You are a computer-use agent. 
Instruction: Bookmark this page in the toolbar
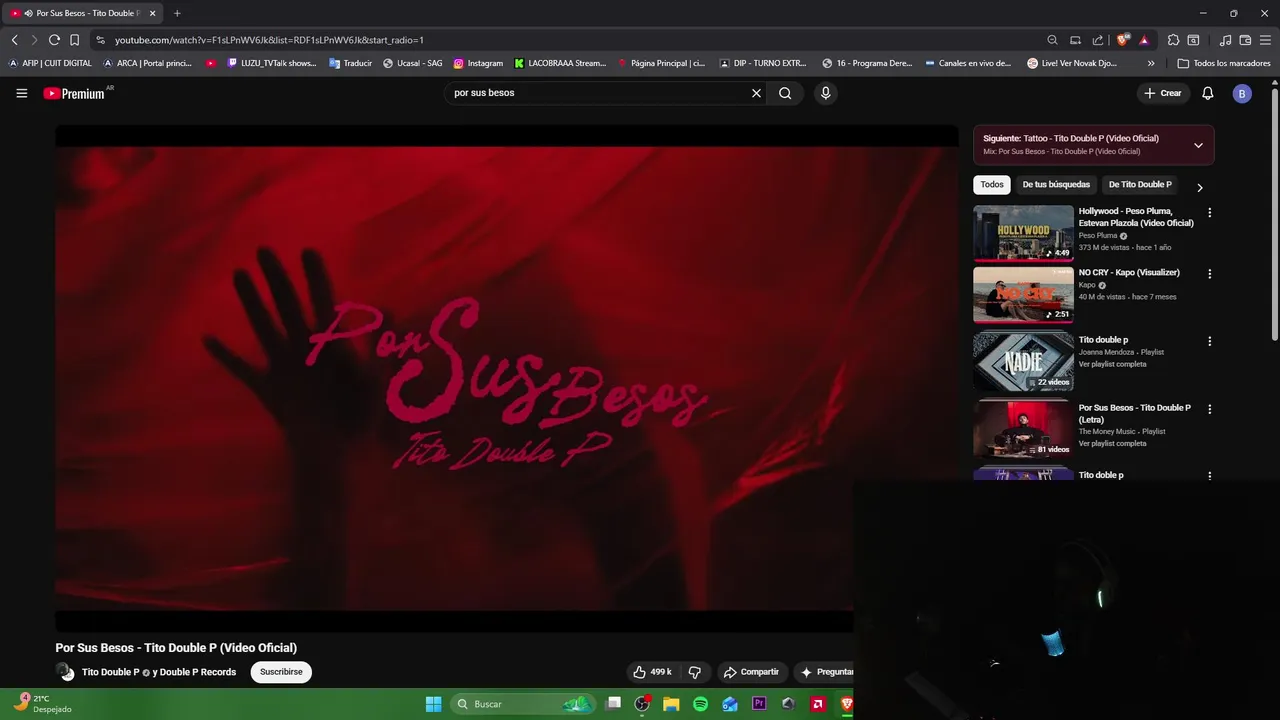[x=74, y=40]
